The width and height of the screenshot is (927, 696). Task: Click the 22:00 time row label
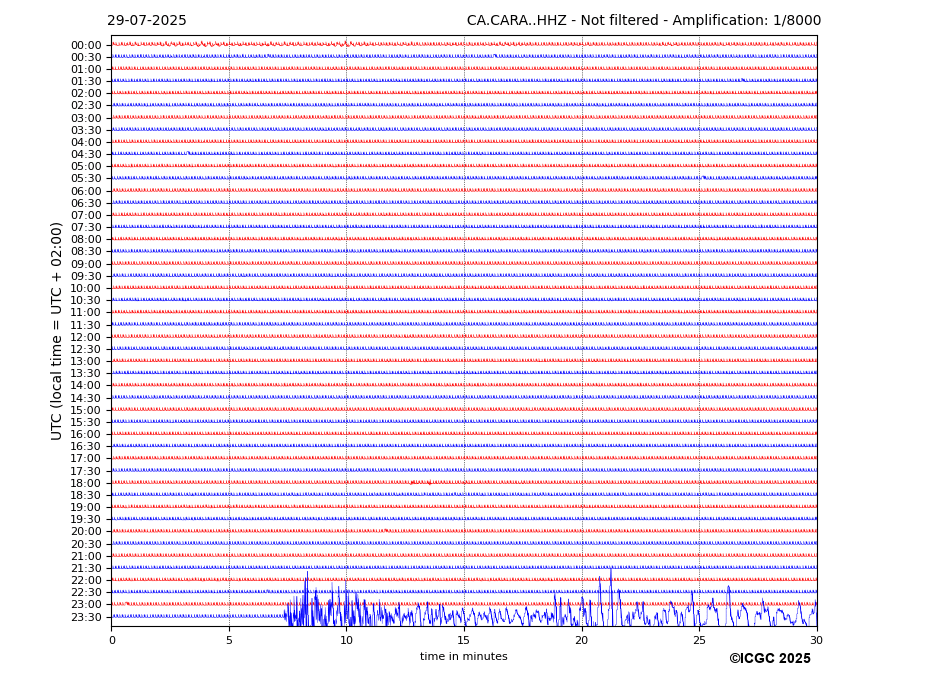[86, 580]
